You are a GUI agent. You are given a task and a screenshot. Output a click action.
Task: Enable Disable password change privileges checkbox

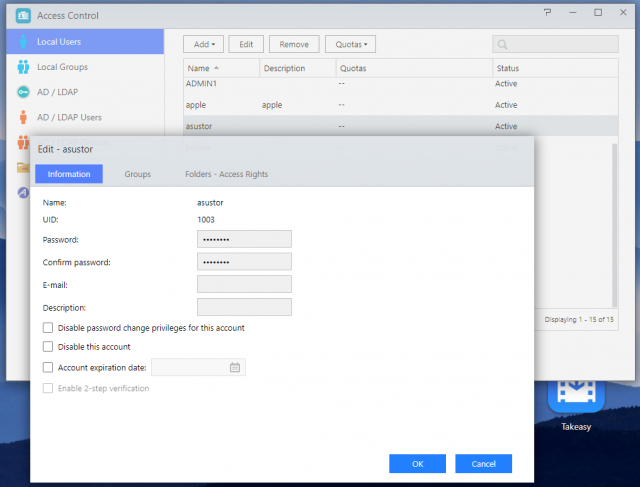click(x=49, y=328)
